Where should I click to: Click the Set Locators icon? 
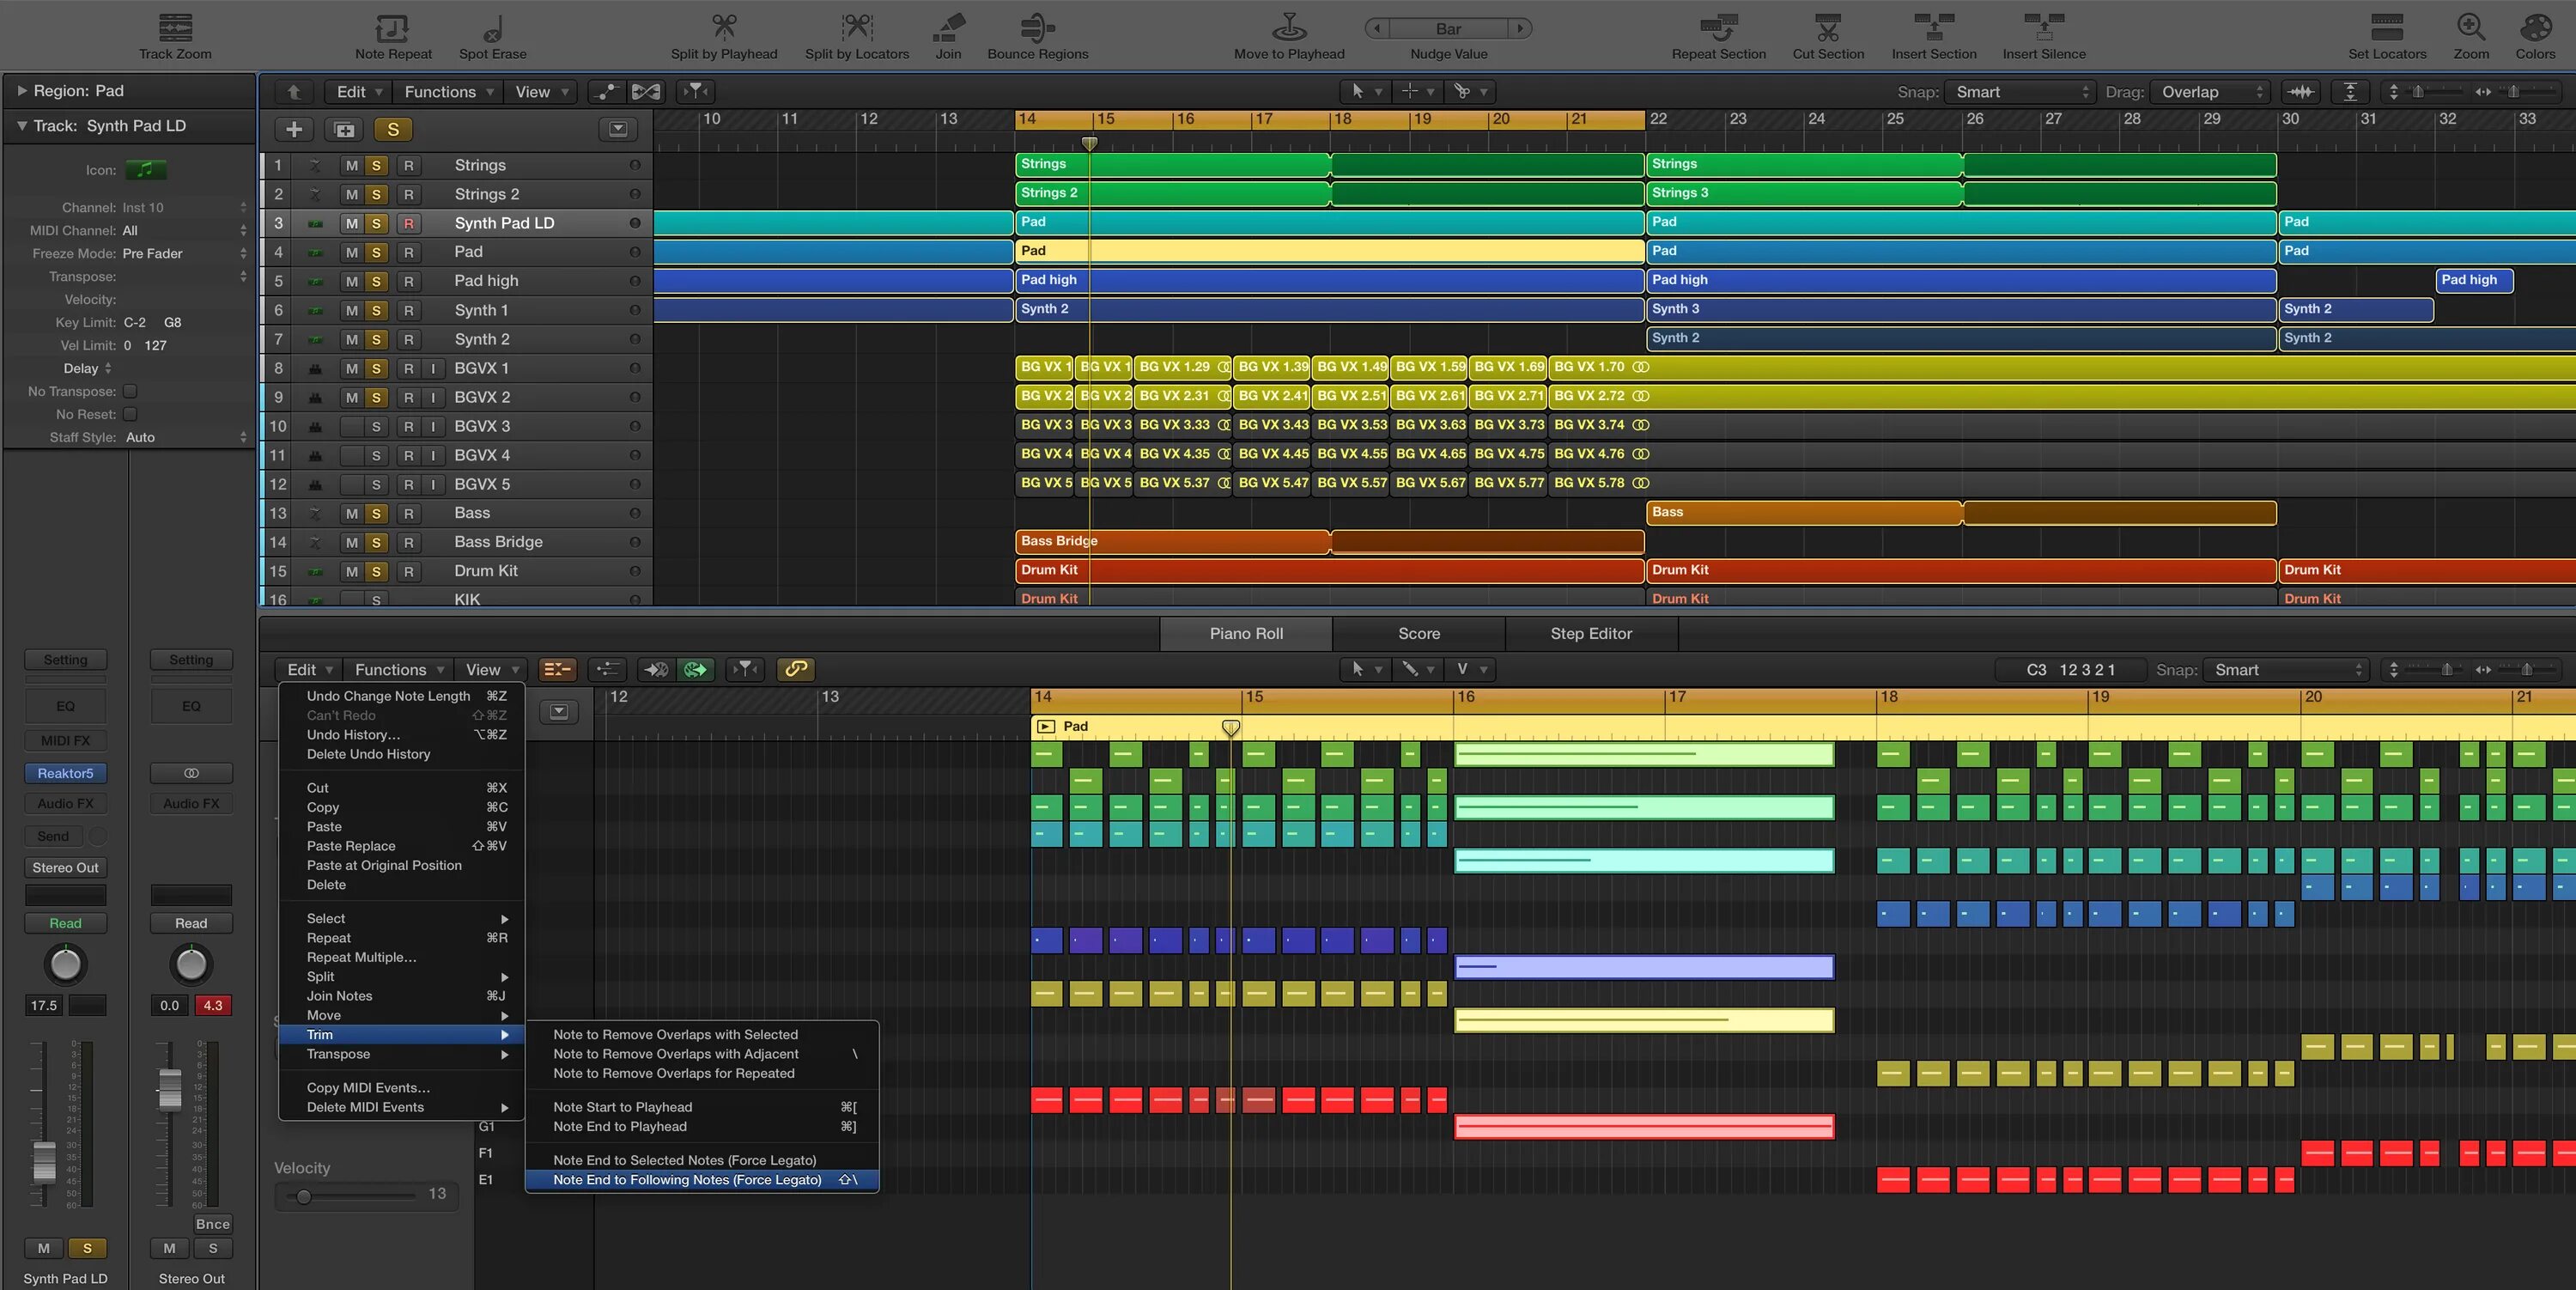tap(2386, 27)
